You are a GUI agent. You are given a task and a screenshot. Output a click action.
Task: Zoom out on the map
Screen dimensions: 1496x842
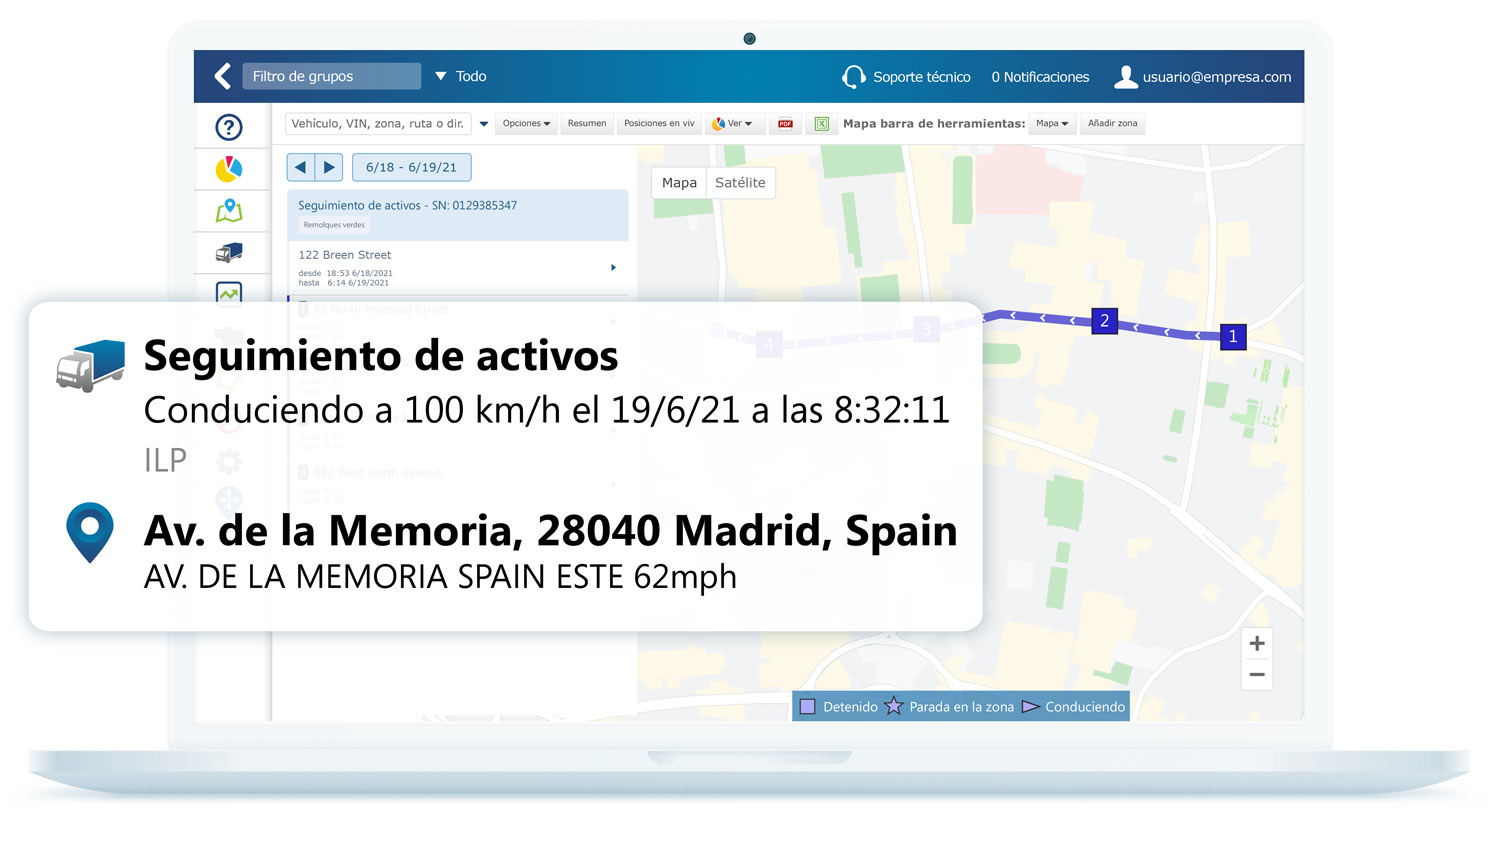(x=1257, y=674)
